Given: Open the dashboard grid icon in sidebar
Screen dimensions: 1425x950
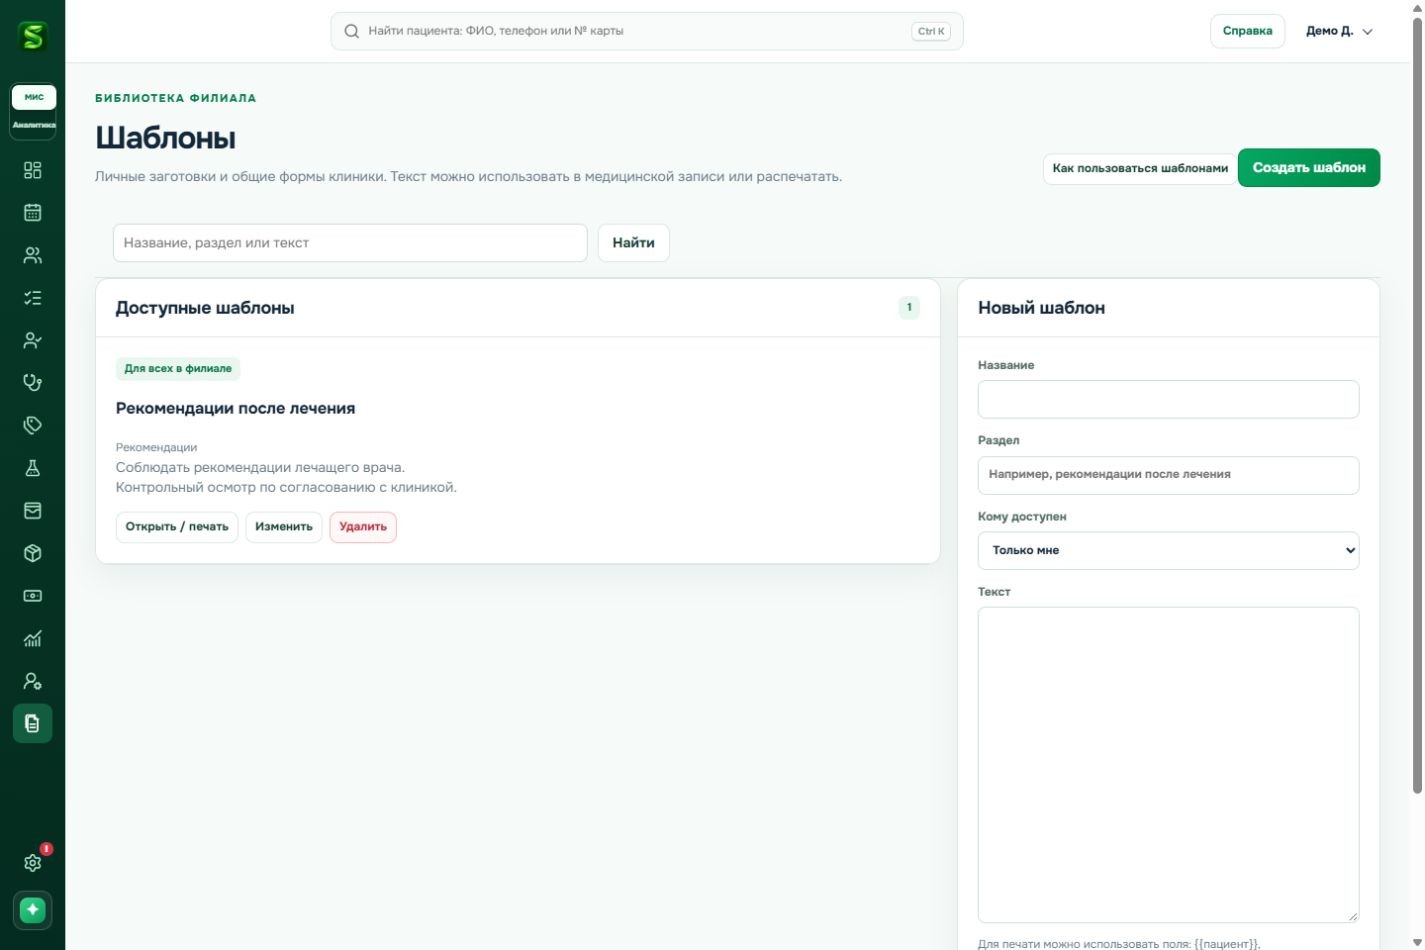Looking at the screenshot, I should coord(33,170).
